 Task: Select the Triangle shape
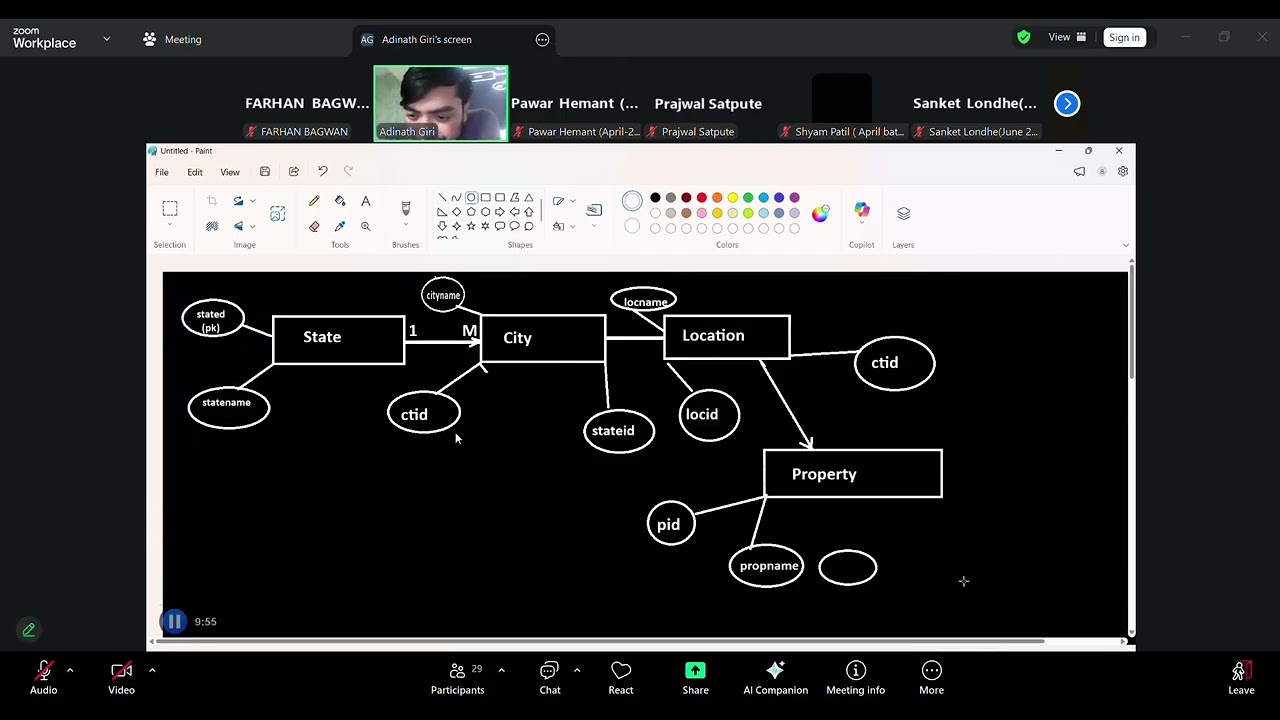(529, 198)
